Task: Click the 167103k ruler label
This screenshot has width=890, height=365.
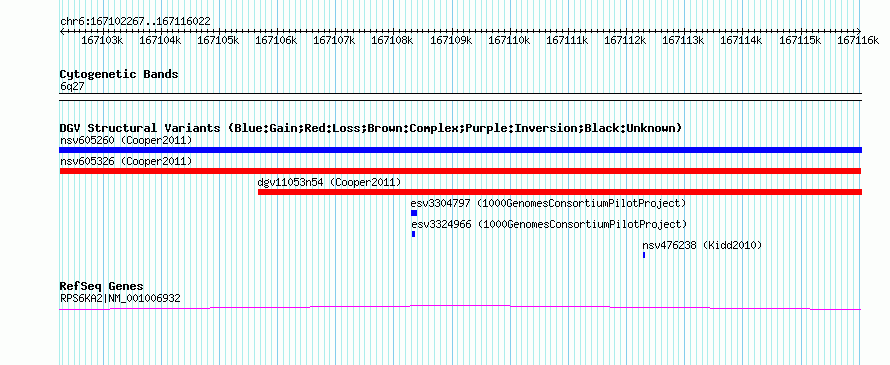Action: point(102,40)
